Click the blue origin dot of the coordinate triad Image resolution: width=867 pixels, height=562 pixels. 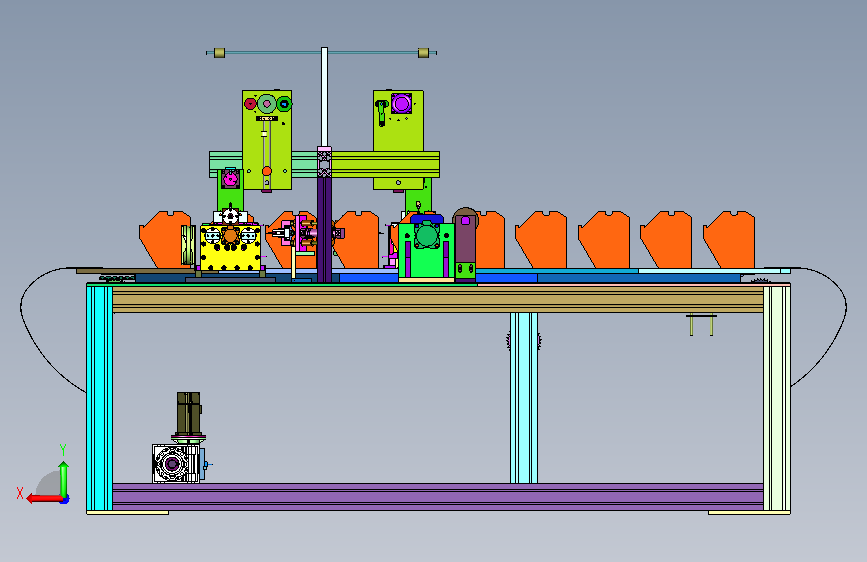click(65, 499)
